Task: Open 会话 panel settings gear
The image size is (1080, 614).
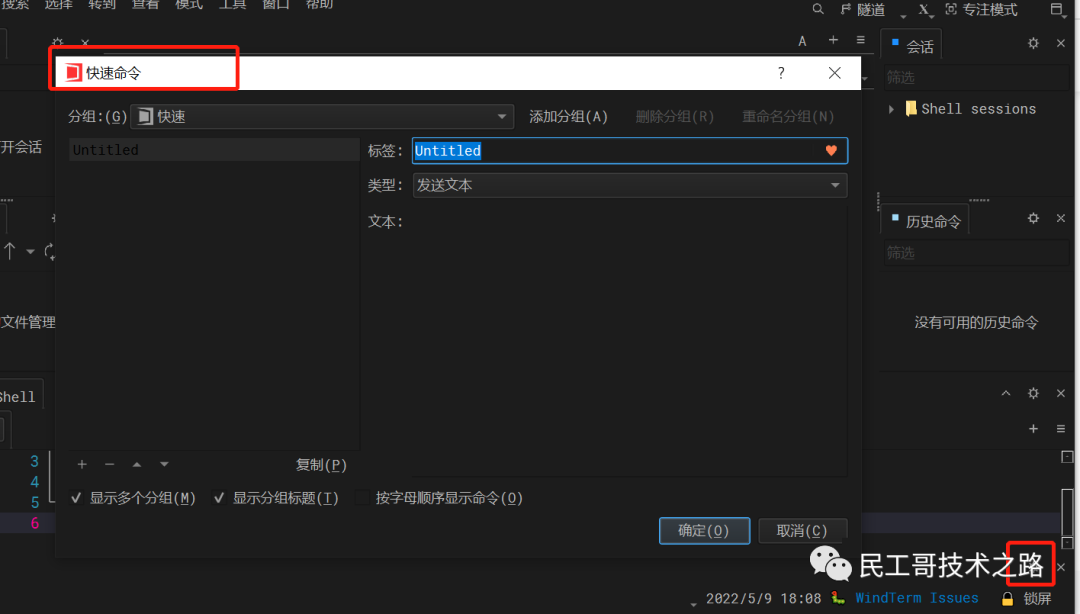Action: 1033,43
